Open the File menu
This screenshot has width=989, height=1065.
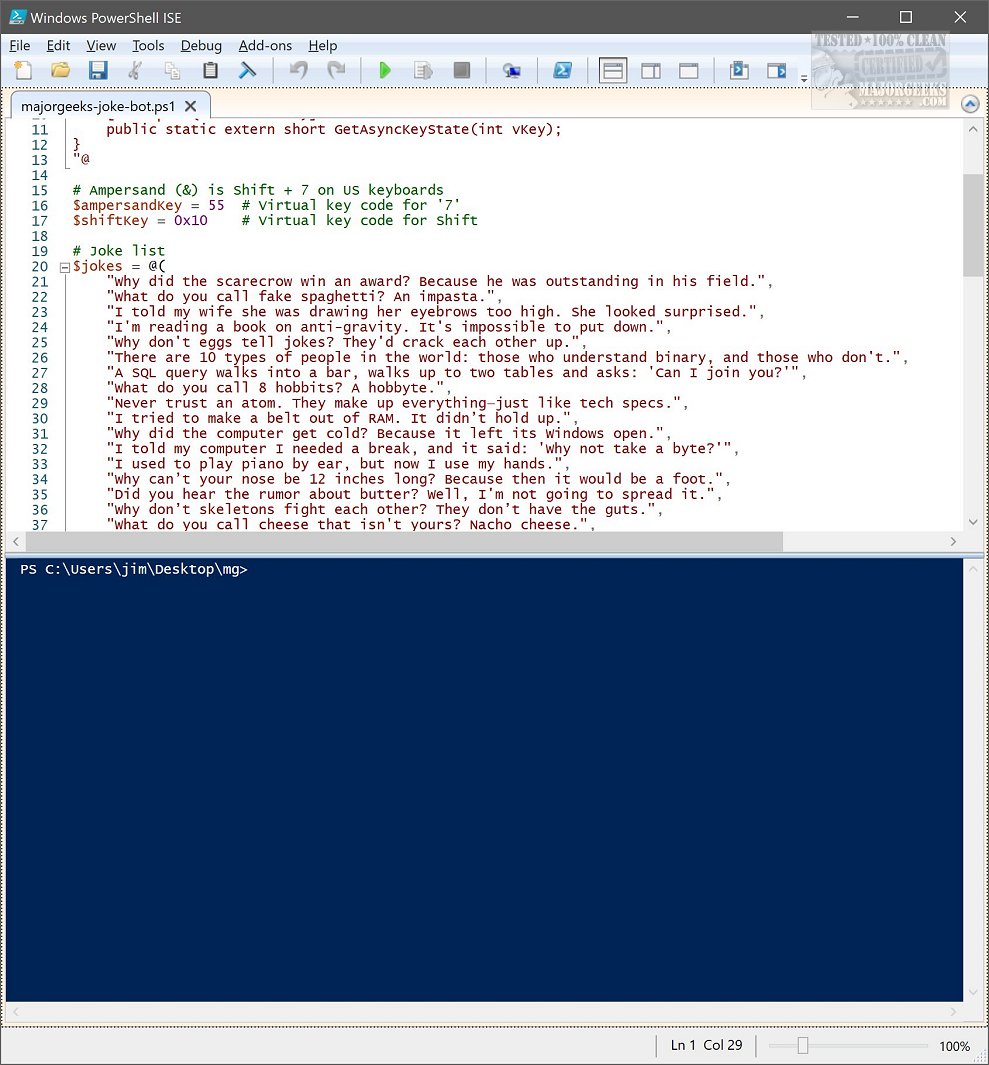(x=20, y=46)
